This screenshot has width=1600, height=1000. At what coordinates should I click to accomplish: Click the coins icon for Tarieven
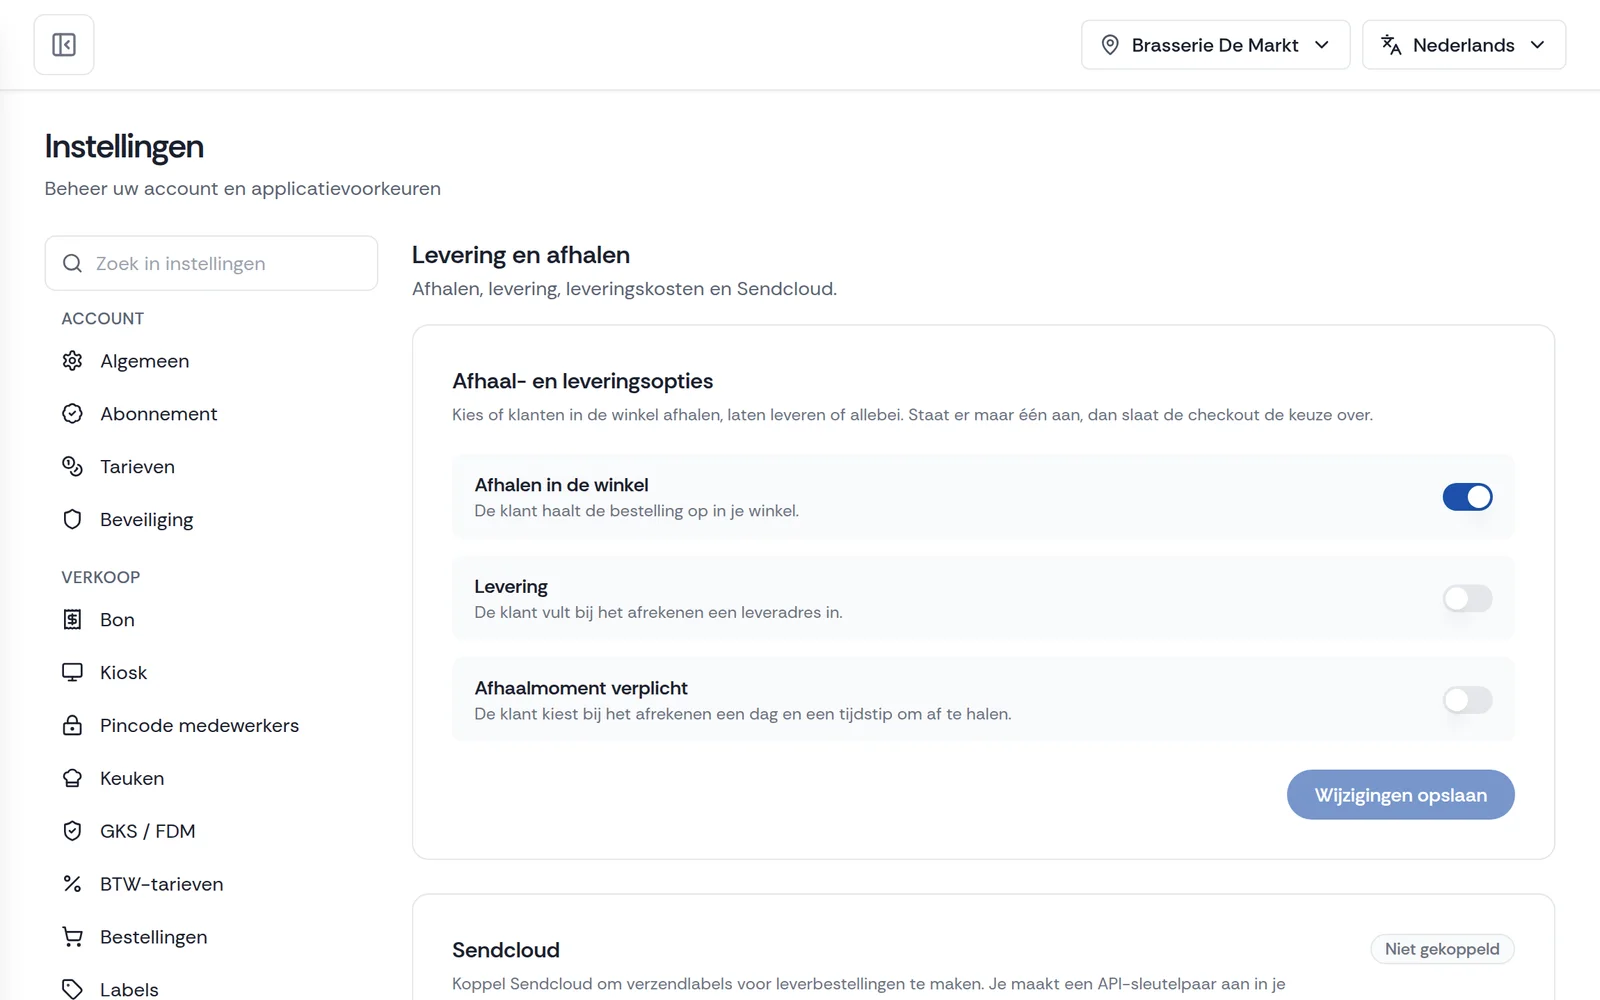[x=72, y=467]
